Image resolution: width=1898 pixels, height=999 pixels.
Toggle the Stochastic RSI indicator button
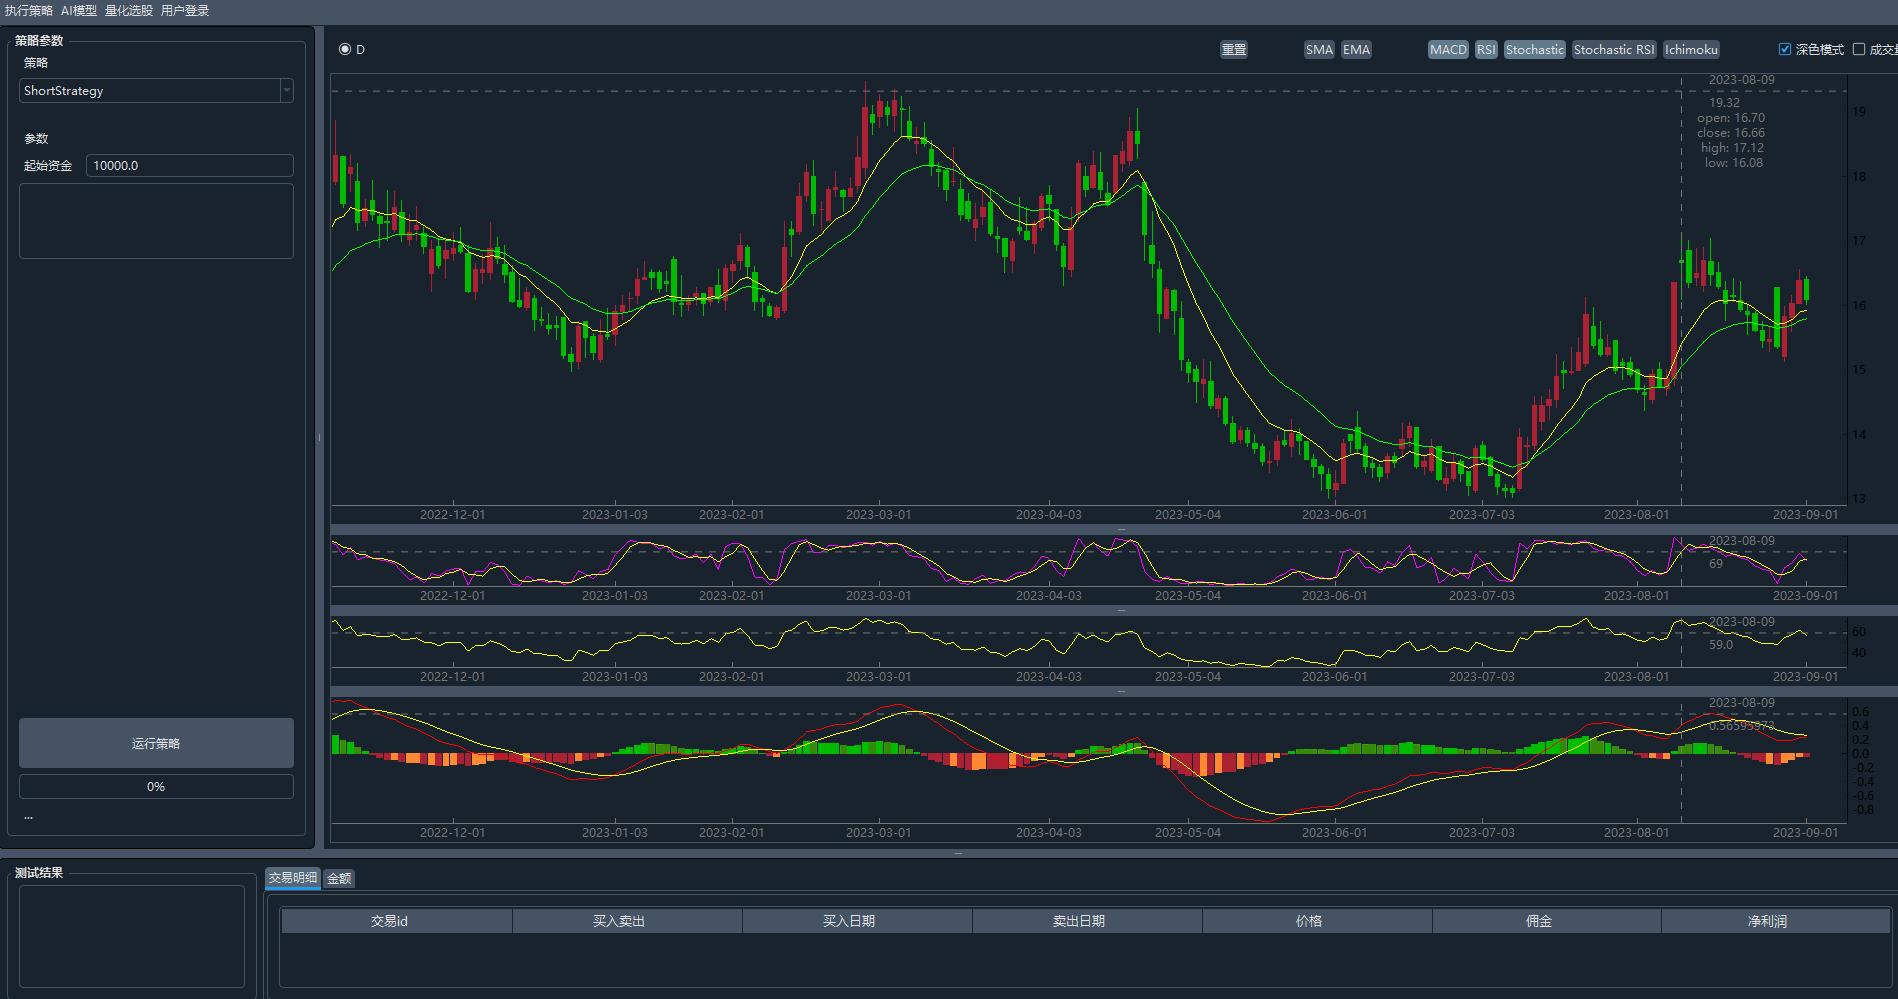pos(1614,50)
